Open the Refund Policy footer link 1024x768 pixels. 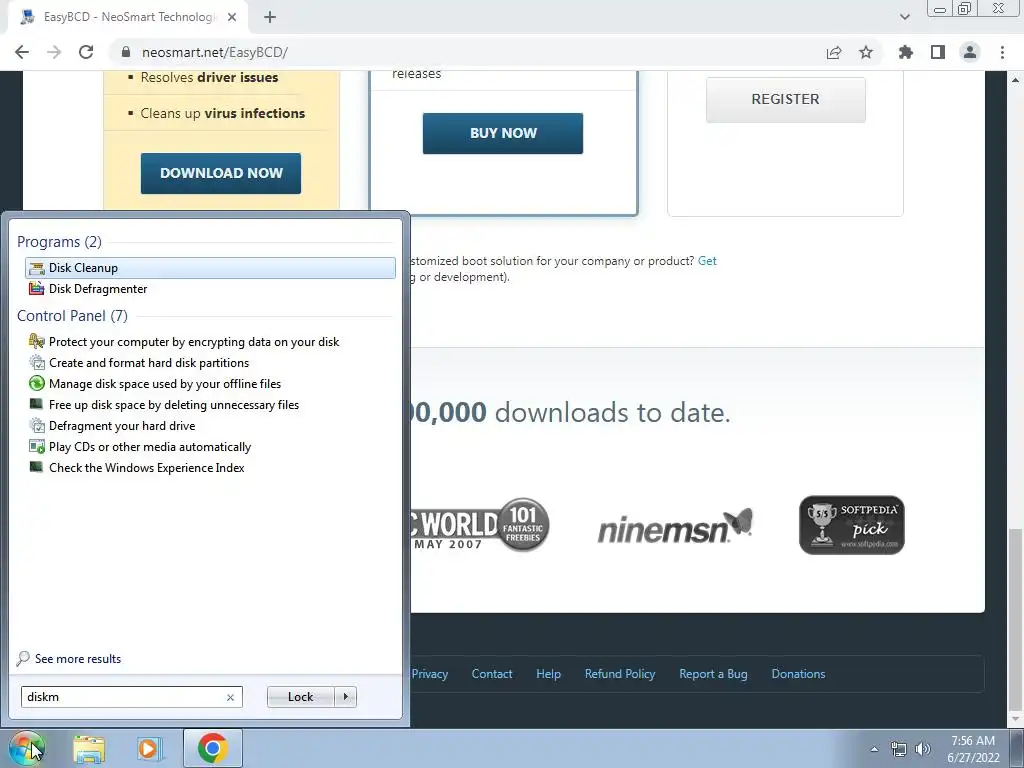coord(620,674)
